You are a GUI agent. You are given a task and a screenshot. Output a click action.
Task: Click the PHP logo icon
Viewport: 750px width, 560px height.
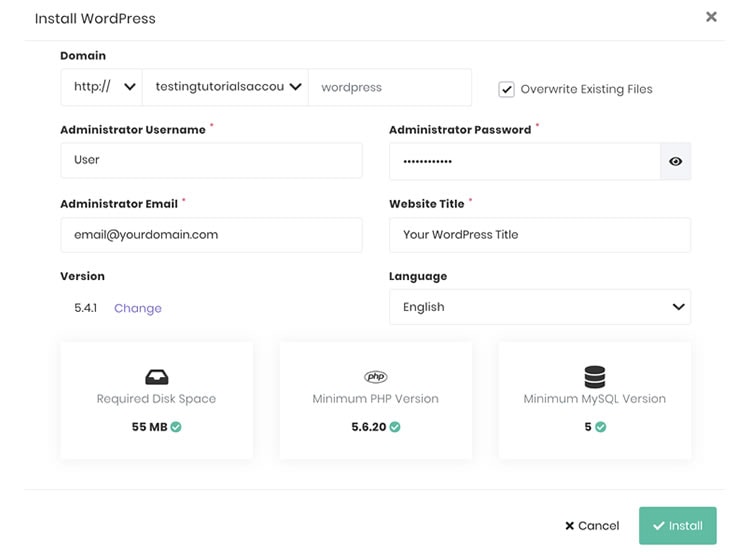(375, 376)
